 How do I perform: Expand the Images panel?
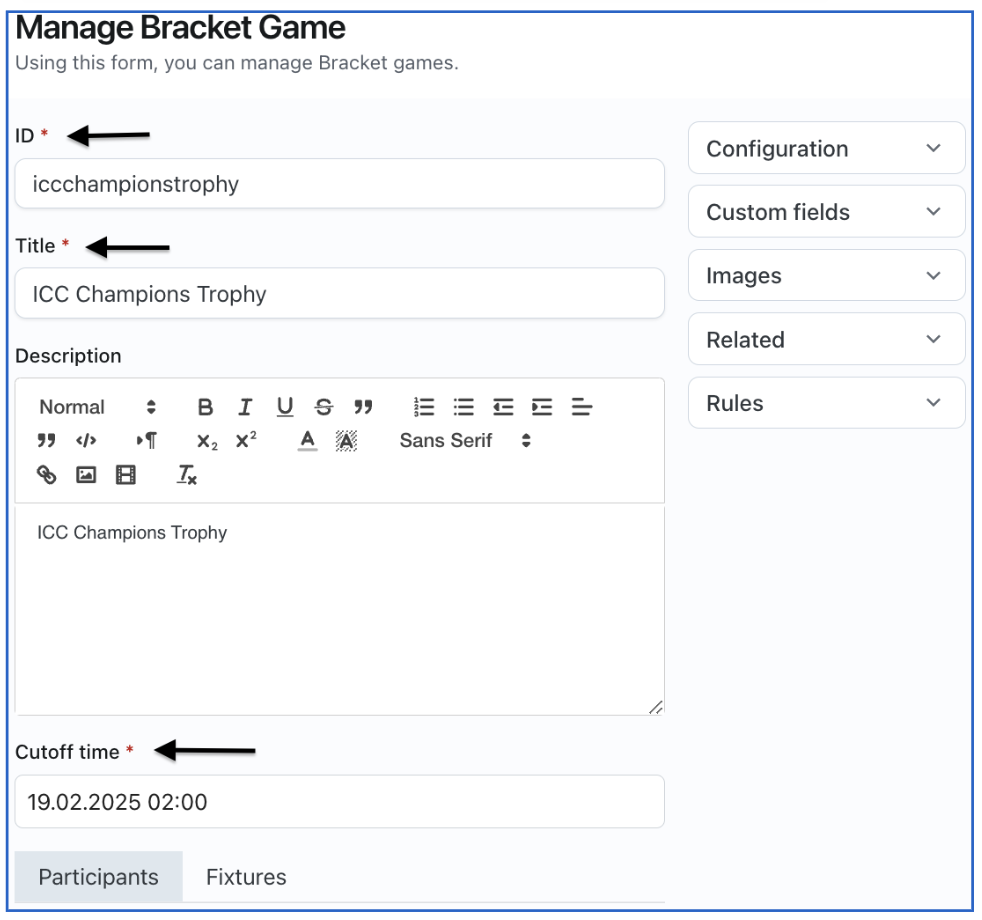pos(826,276)
